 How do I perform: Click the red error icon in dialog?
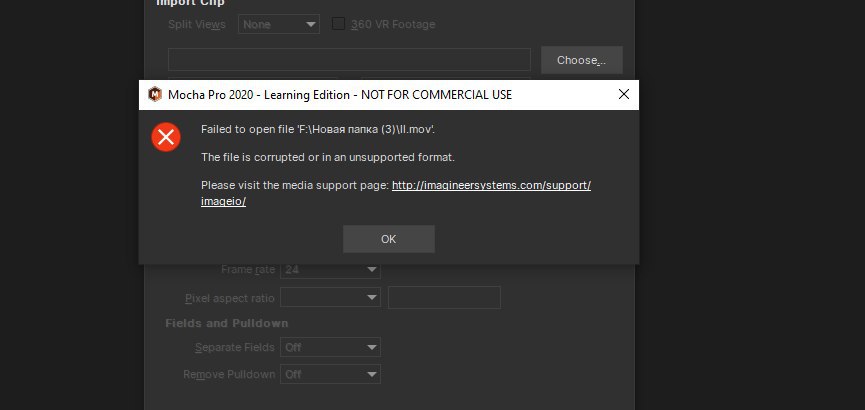coord(166,137)
